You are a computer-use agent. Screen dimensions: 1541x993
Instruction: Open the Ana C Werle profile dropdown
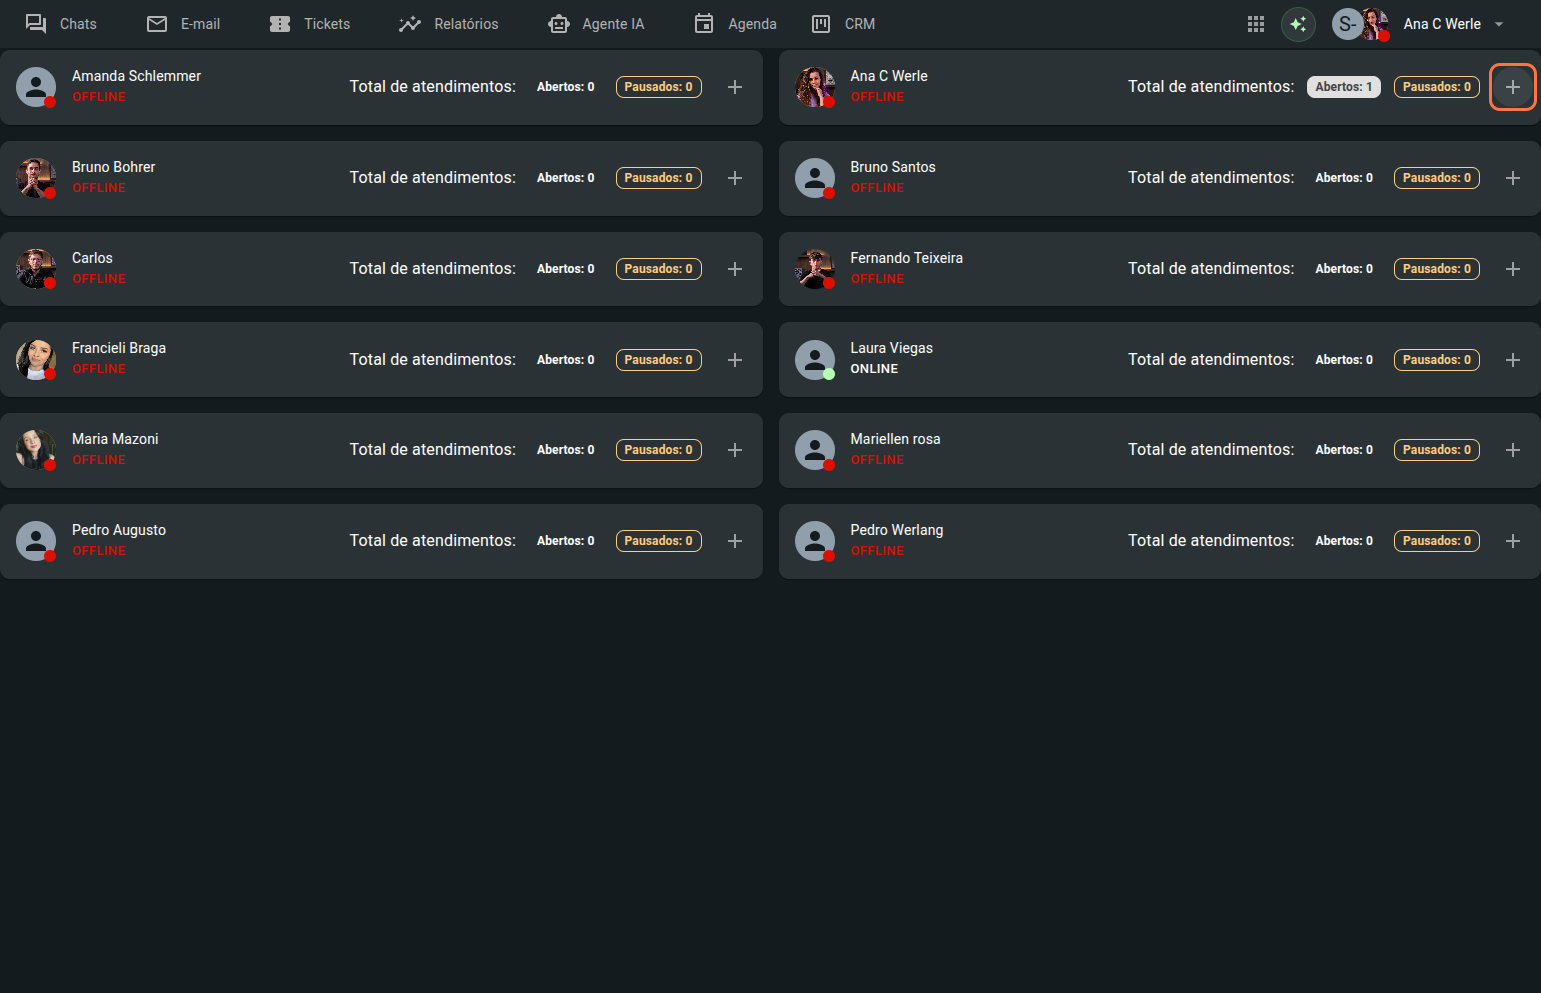(1498, 24)
